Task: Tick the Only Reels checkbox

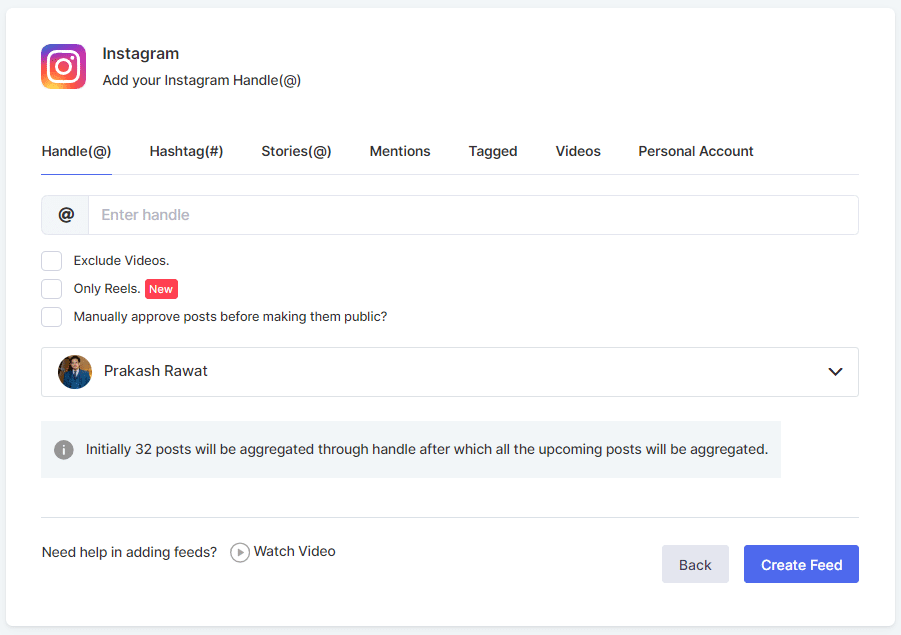Action: (52, 289)
